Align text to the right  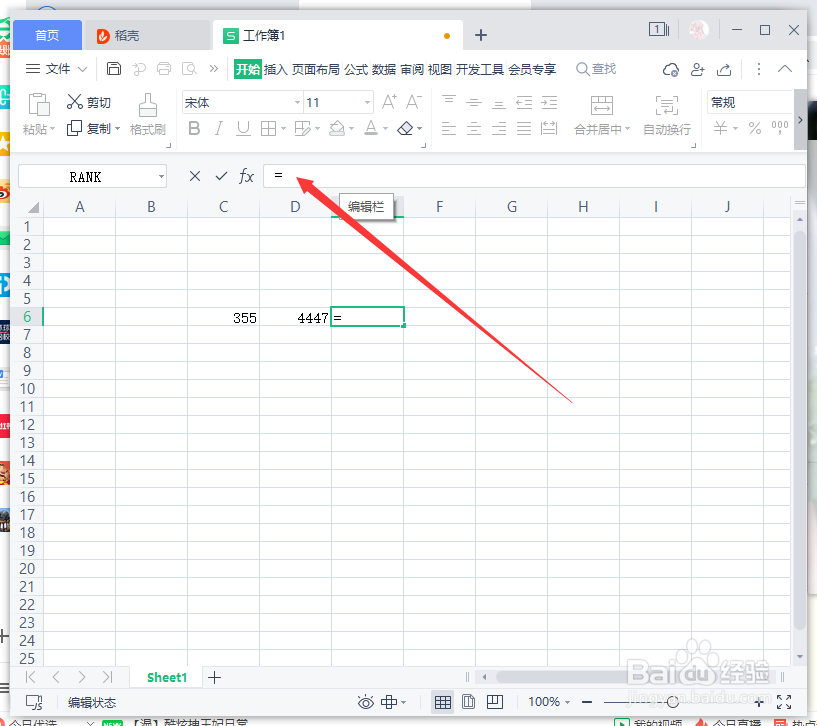[x=499, y=128]
